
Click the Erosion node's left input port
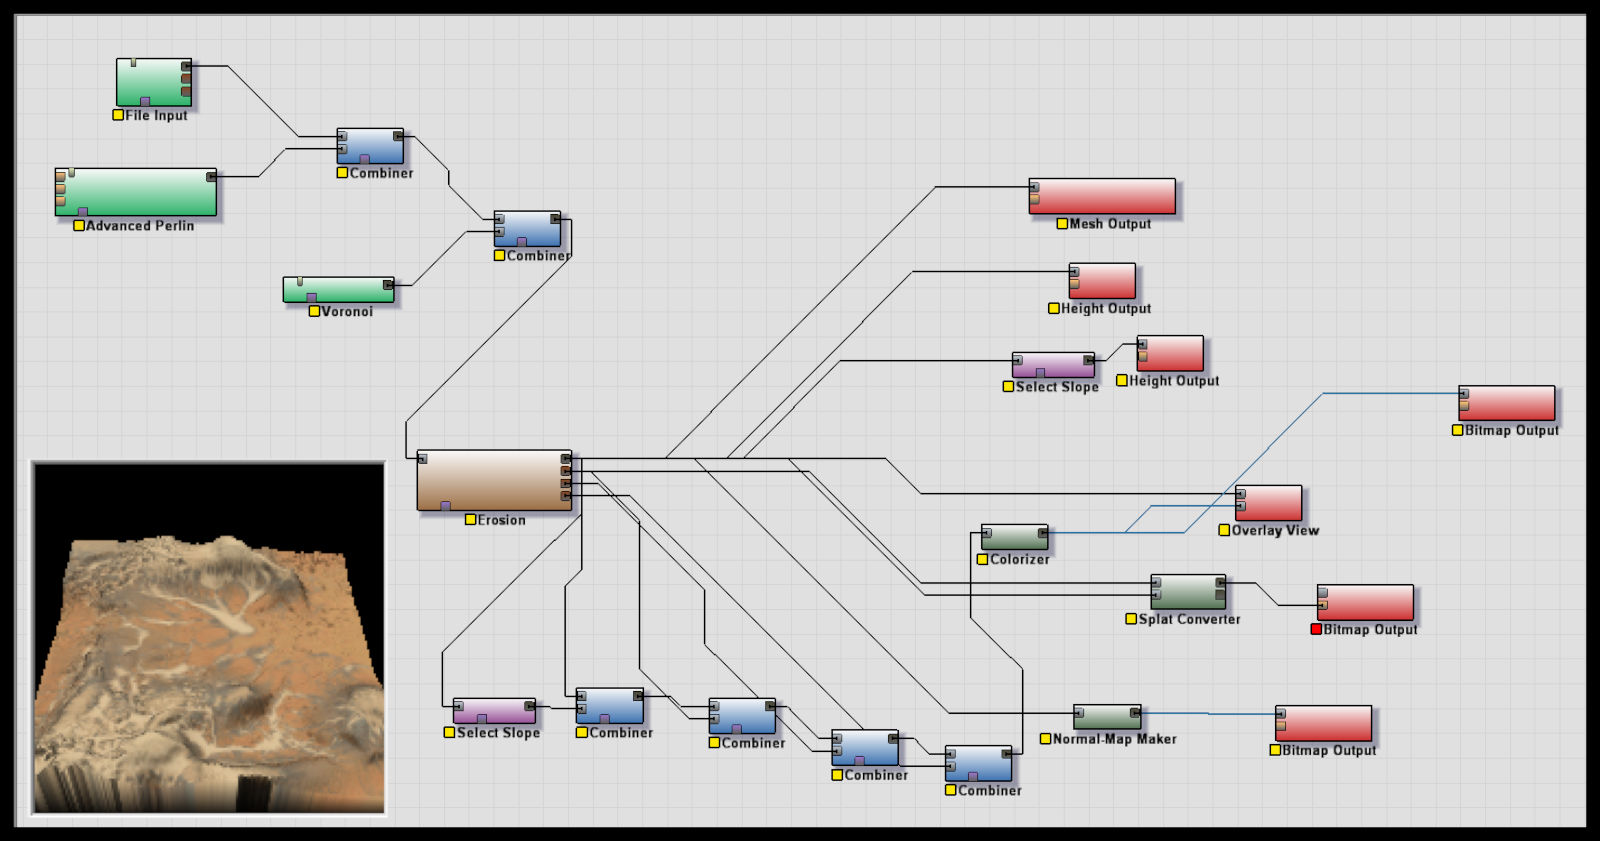point(422,459)
